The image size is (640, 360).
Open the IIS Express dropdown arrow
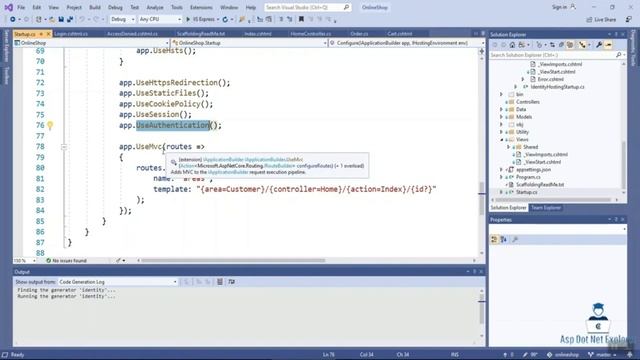[x=218, y=19]
